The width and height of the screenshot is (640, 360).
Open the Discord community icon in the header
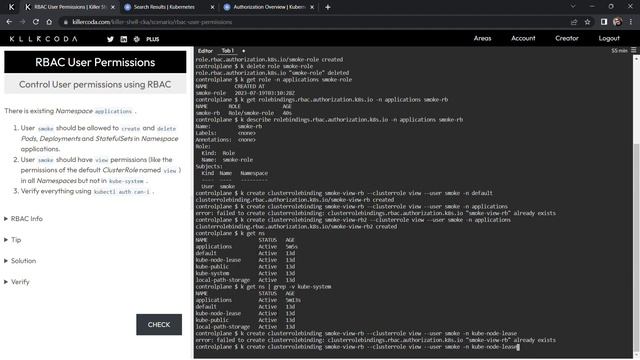pyautogui.click(x=137, y=39)
